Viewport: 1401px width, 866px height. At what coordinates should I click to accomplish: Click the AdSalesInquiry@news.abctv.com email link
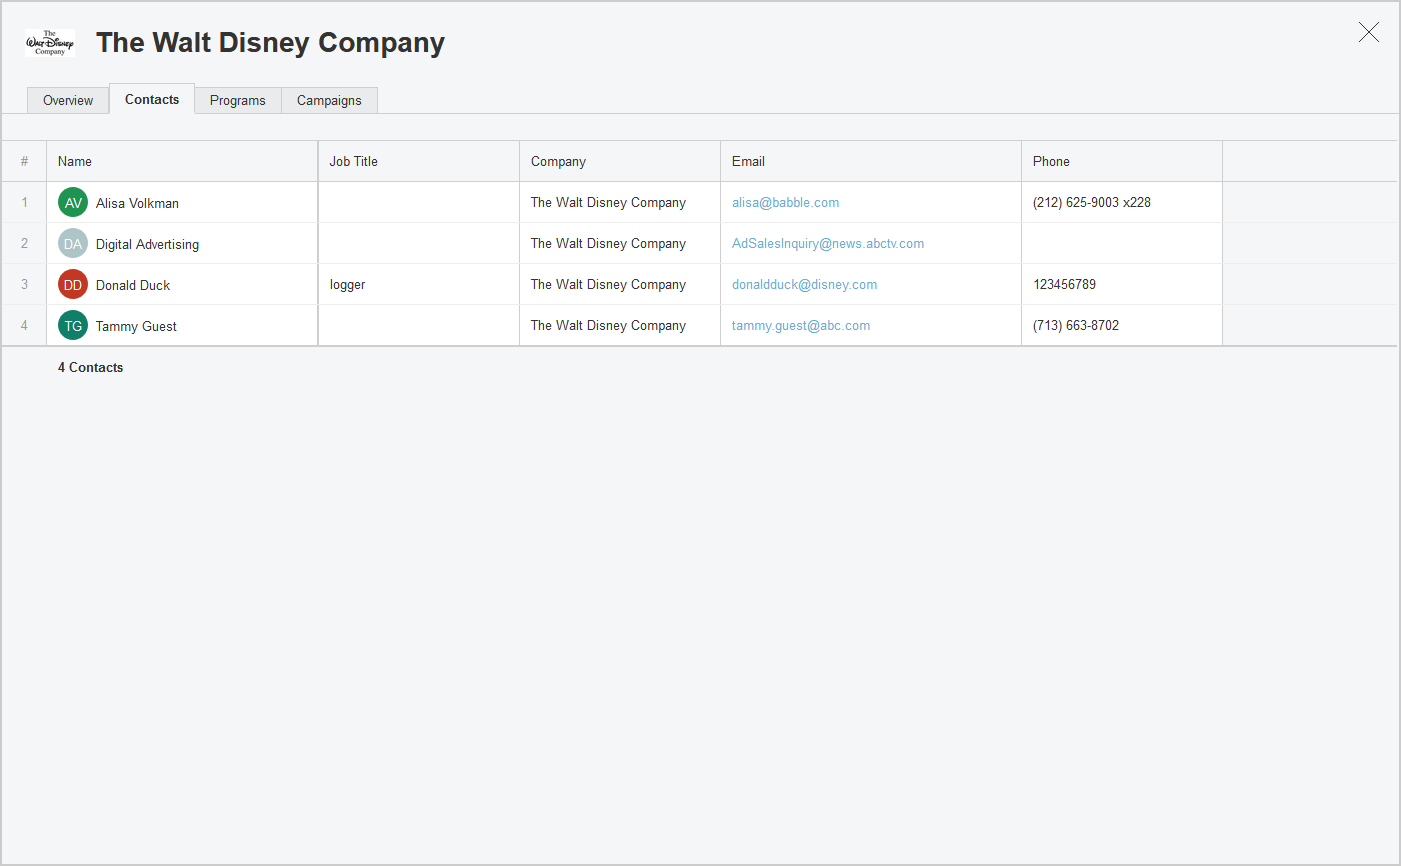(827, 244)
